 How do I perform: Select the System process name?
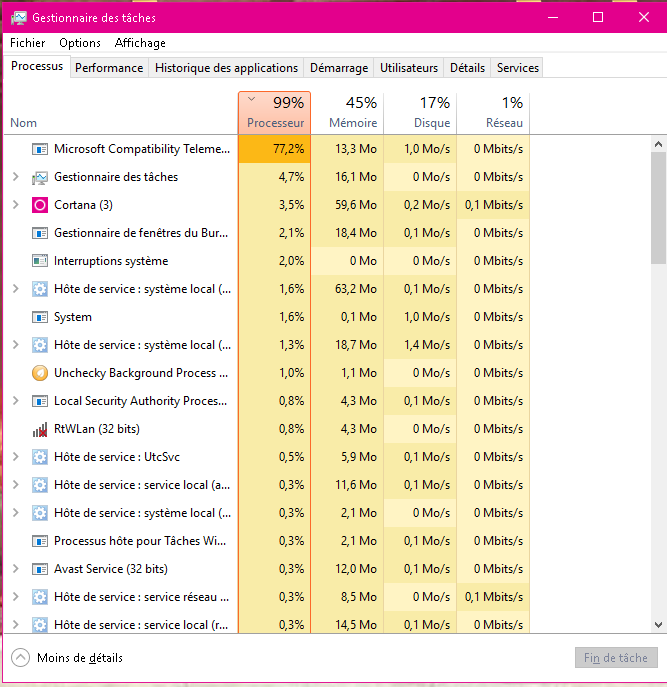(x=73, y=317)
